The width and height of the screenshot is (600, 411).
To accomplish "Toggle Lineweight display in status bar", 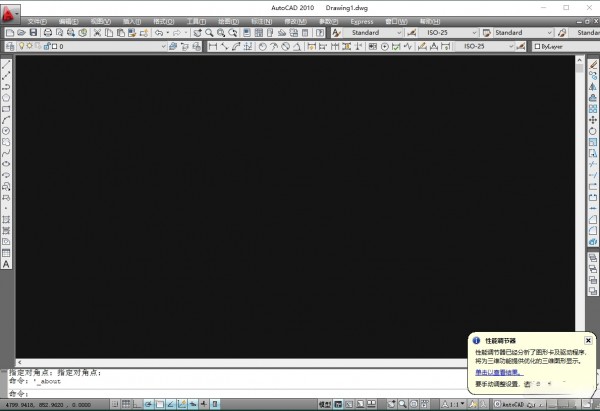I will point(204,404).
